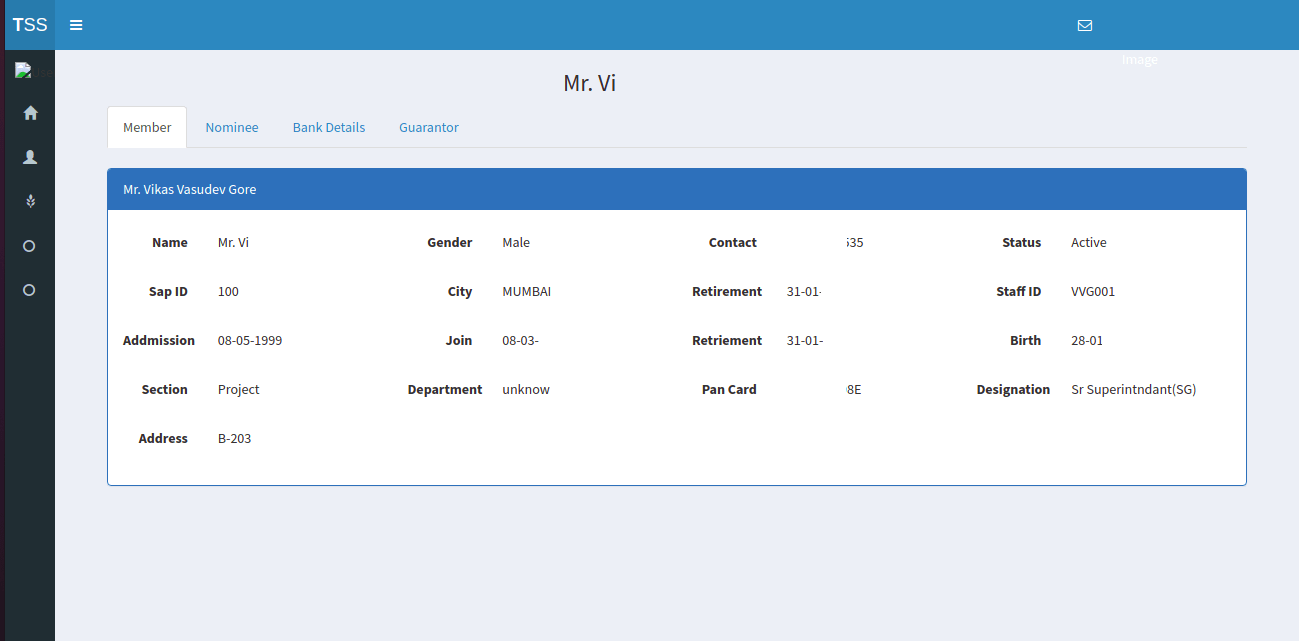Open the Guarantor tab
The image size is (1299, 641).
(x=428, y=128)
